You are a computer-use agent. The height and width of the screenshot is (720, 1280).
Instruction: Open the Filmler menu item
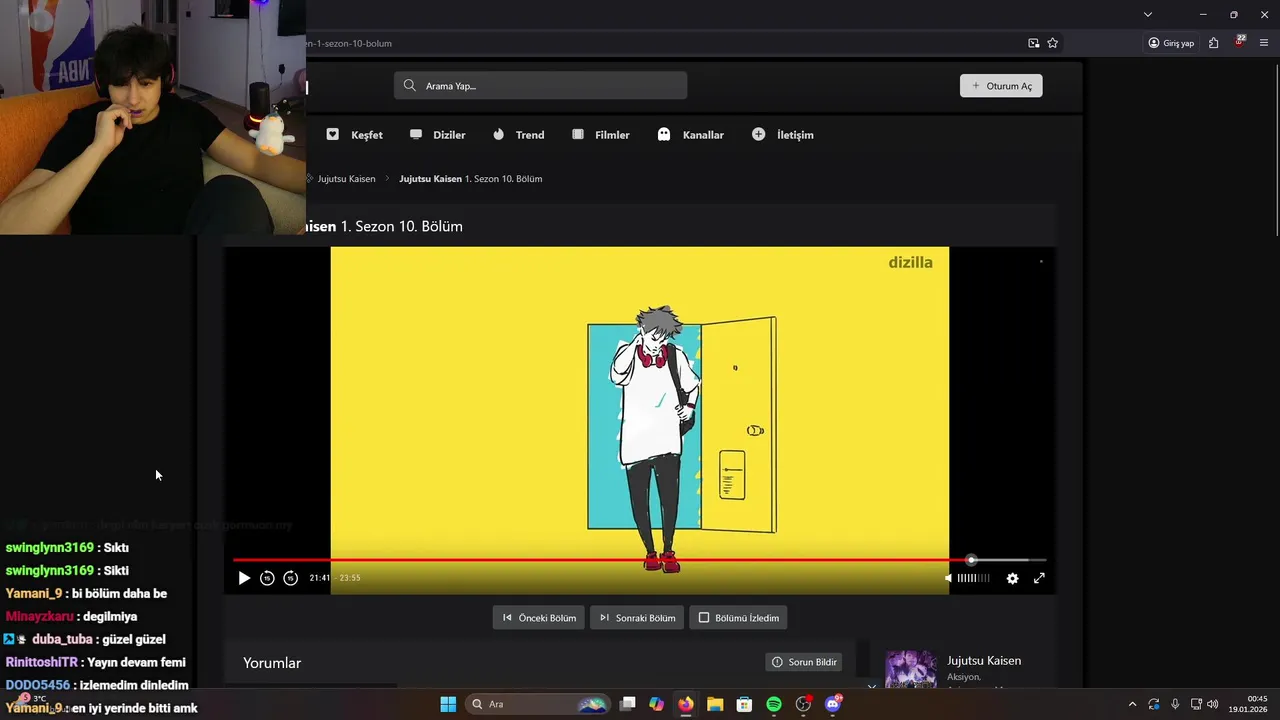pyautogui.click(x=600, y=135)
